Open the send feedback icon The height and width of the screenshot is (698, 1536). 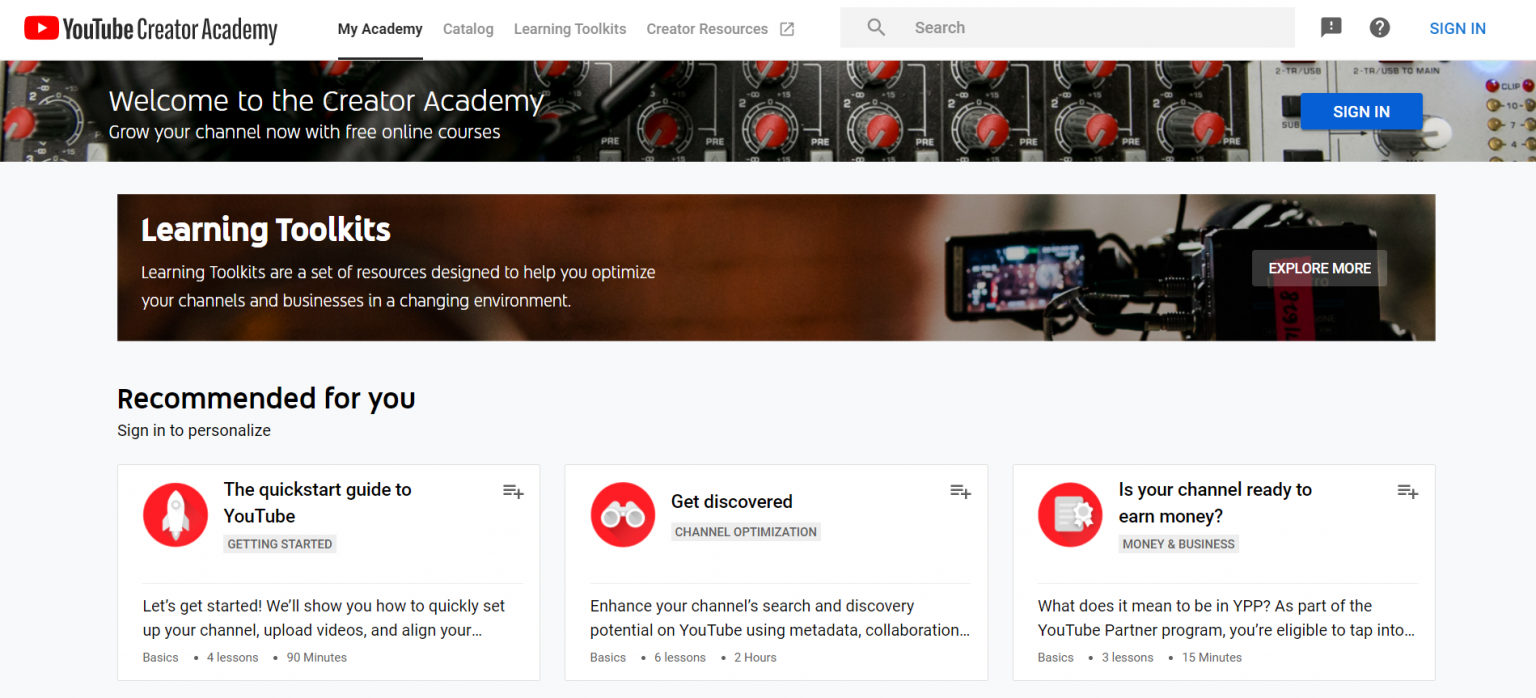click(x=1331, y=28)
